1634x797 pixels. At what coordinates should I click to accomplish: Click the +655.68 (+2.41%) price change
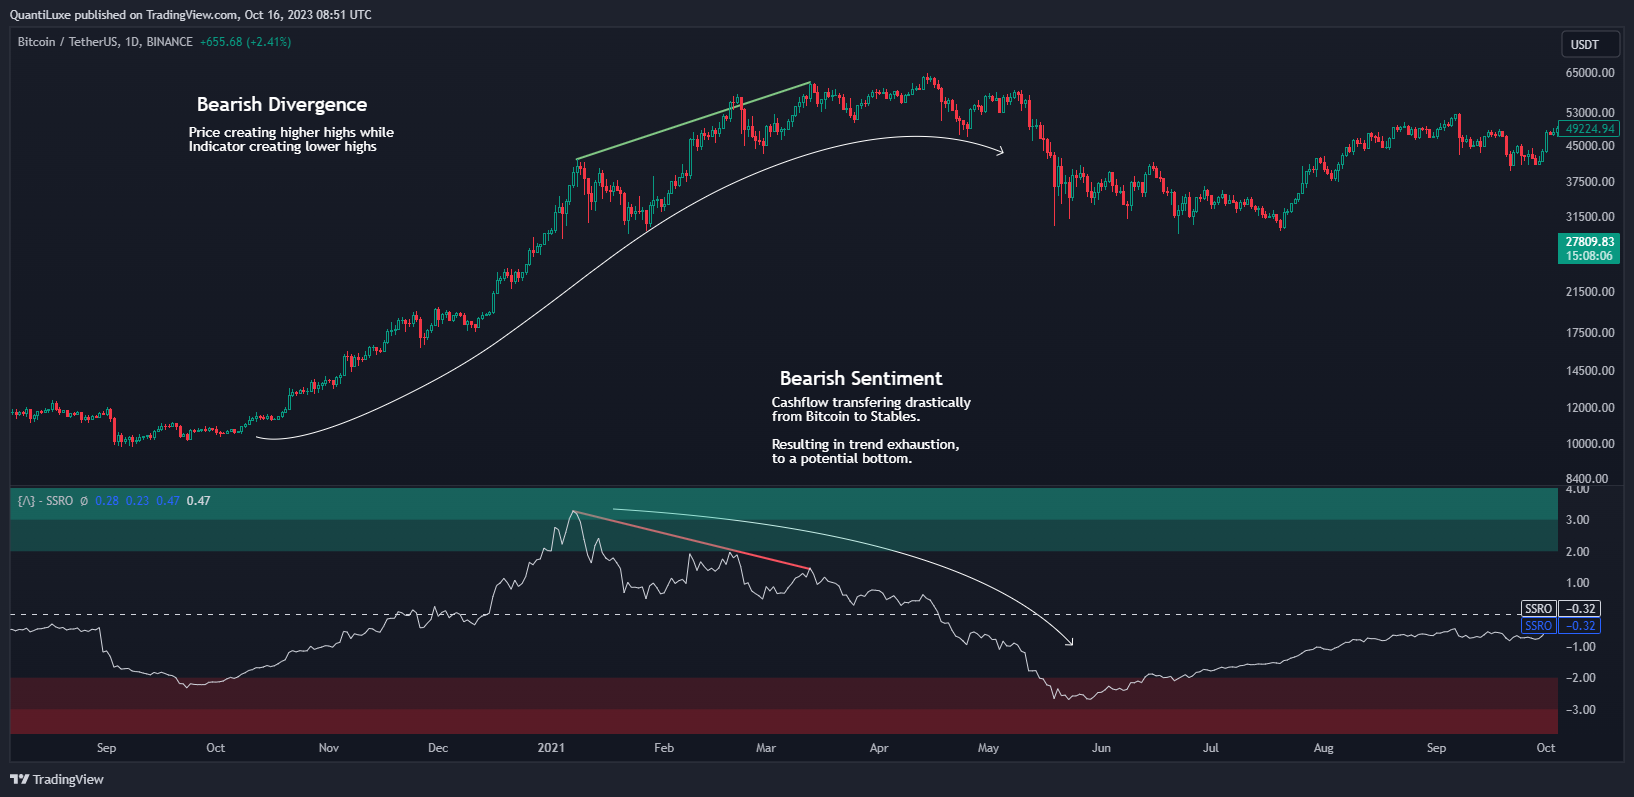tap(245, 42)
